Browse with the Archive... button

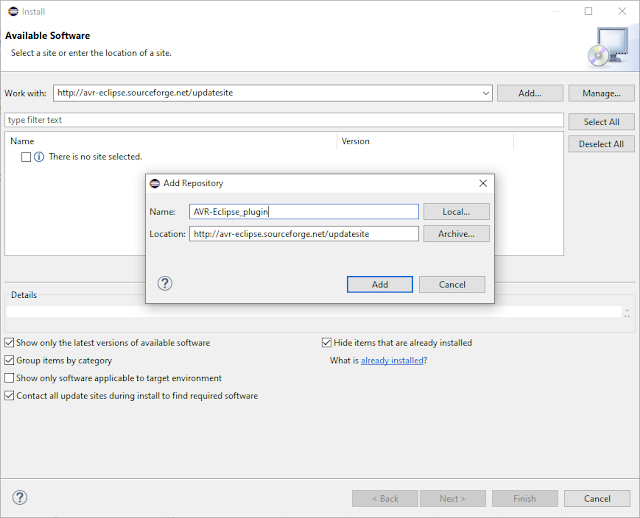point(456,234)
